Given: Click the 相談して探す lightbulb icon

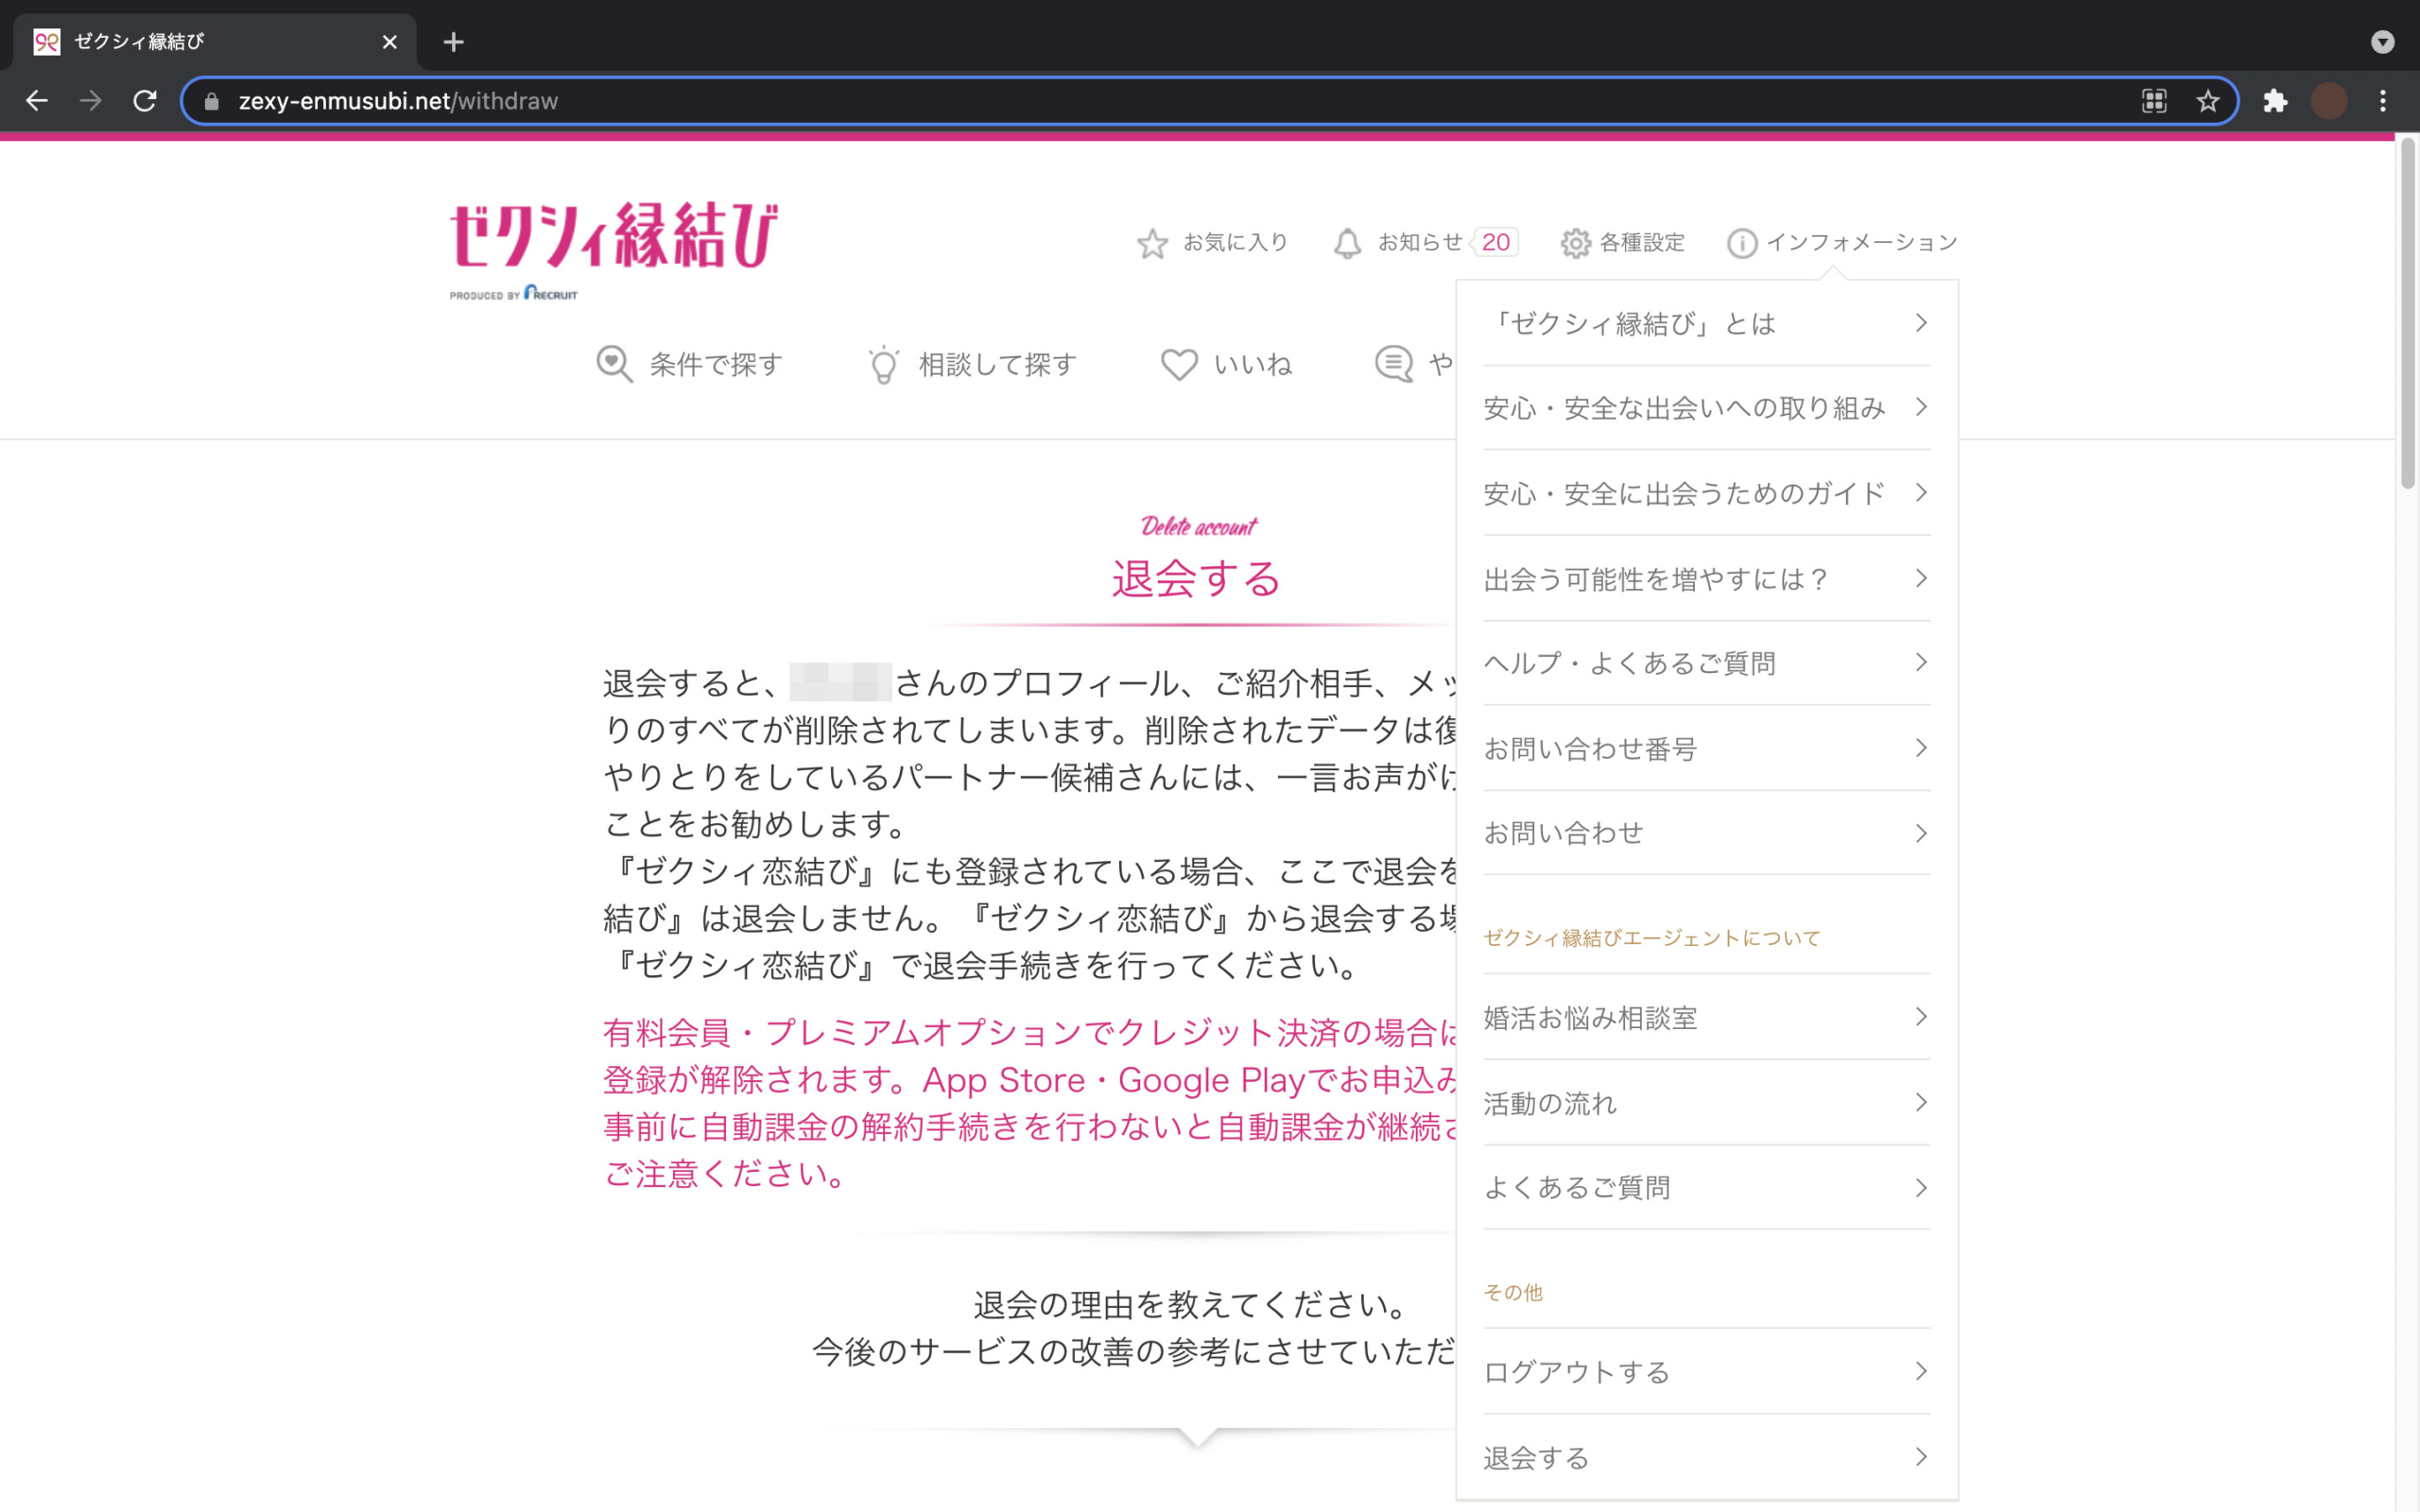Looking at the screenshot, I should pyautogui.click(x=884, y=364).
